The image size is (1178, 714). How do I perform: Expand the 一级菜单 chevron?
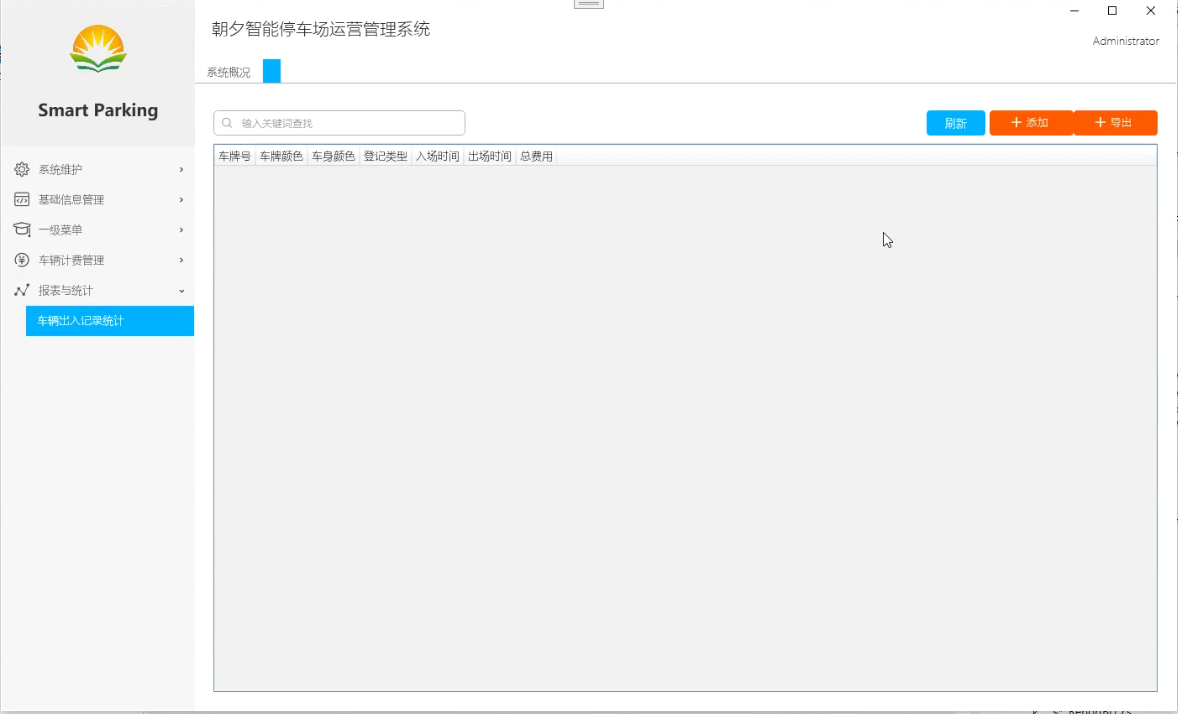[x=181, y=230]
